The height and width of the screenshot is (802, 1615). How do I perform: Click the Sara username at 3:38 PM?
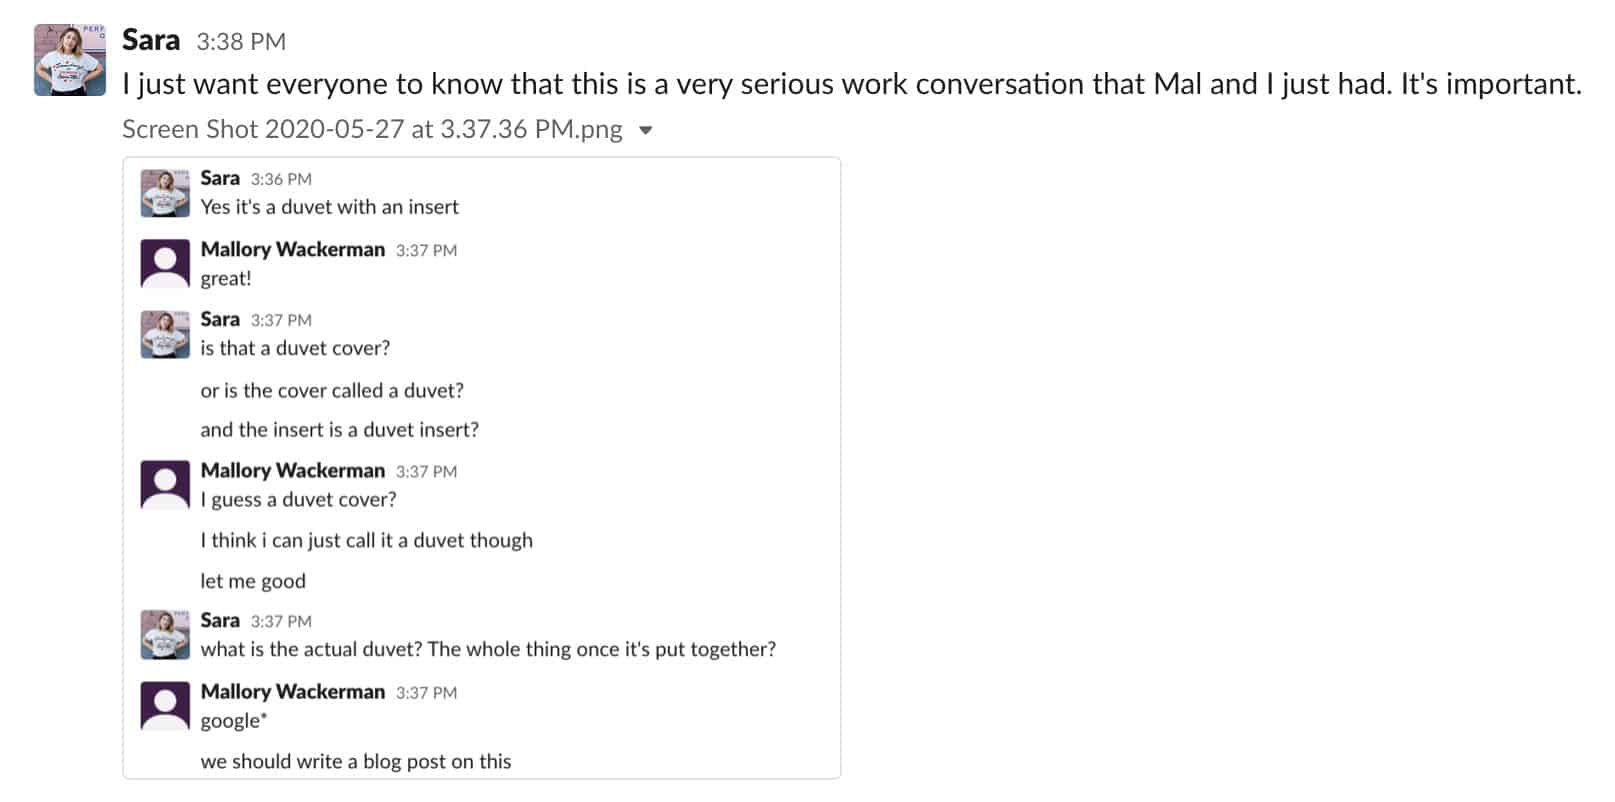pos(151,40)
